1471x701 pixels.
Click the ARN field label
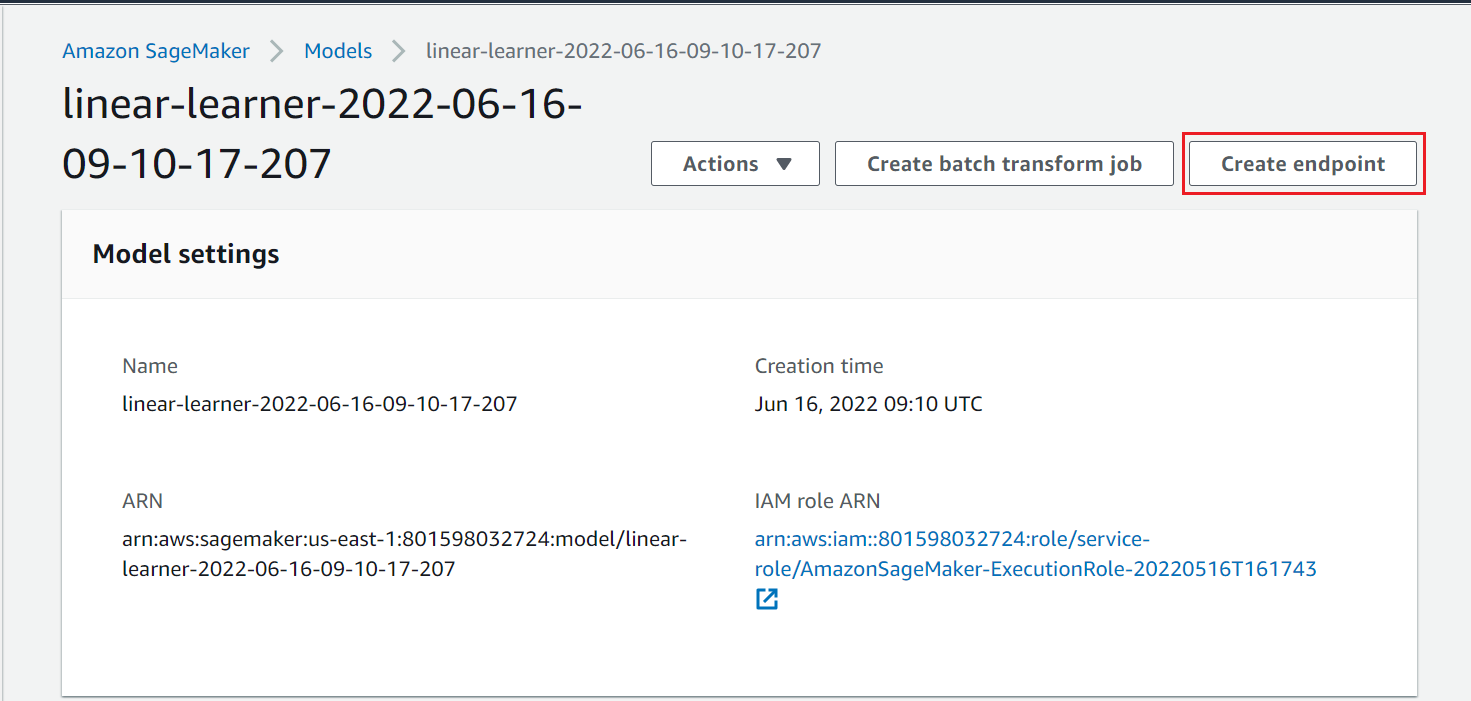click(x=142, y=501)
